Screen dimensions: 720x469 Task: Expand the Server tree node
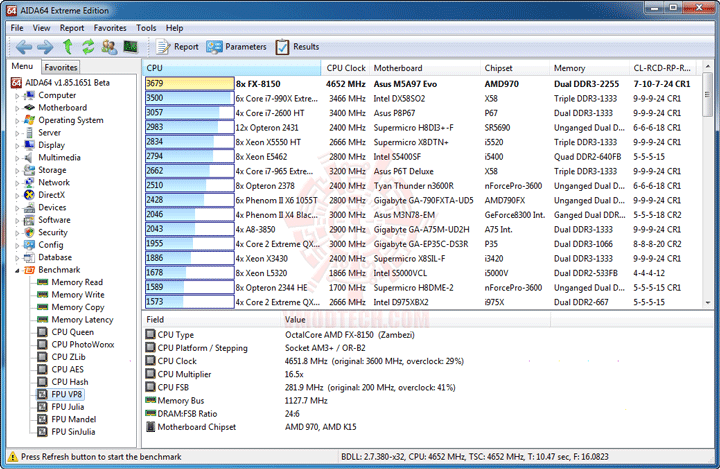point(17,133)
